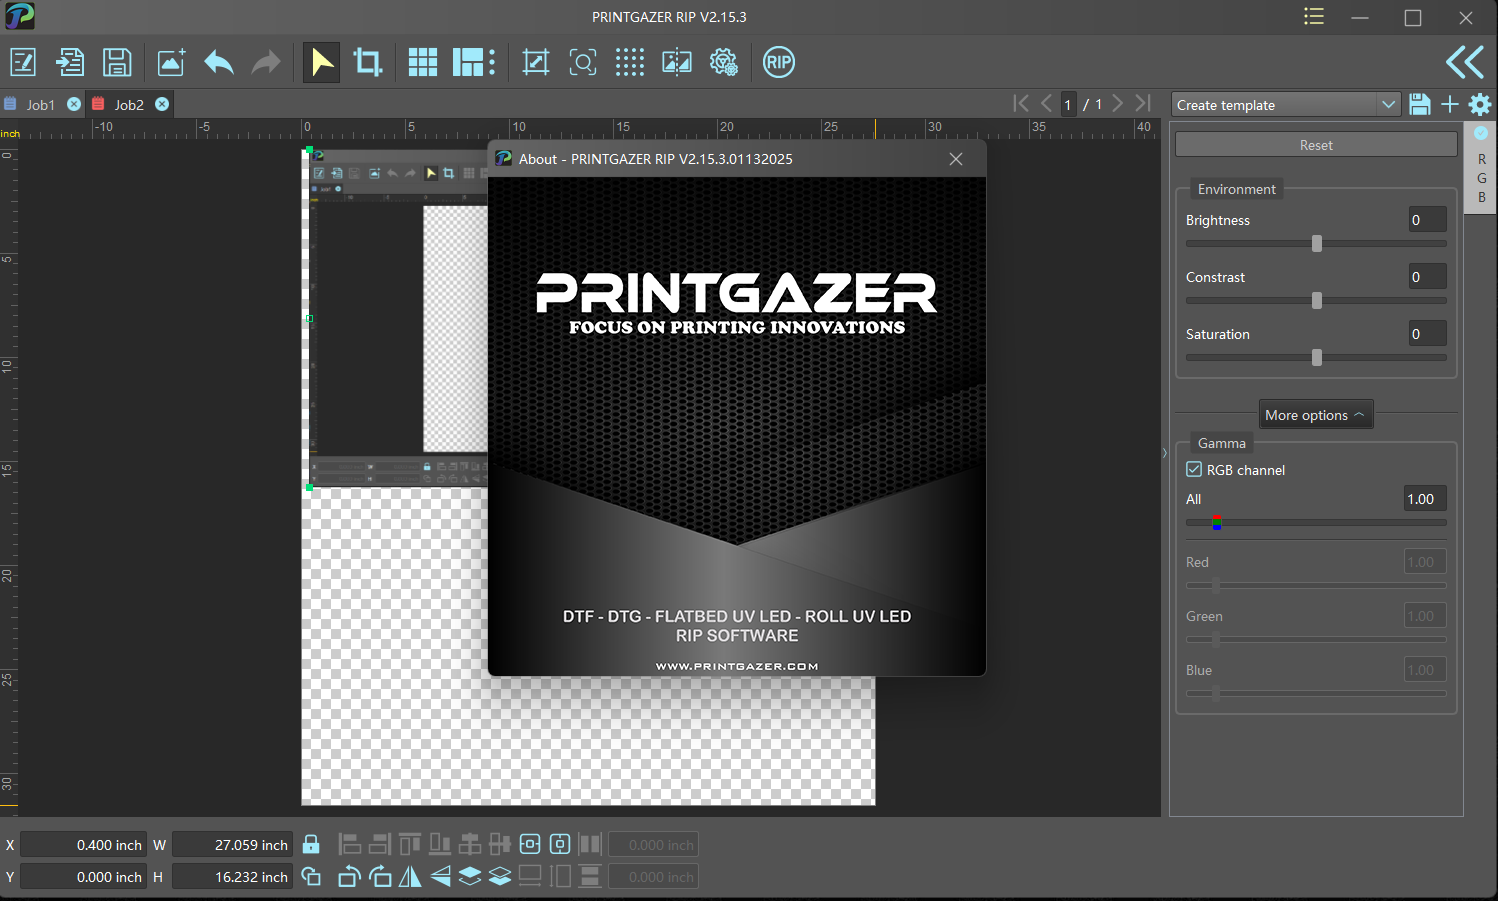Toggle the aspect ratio lock

point(311,844)
